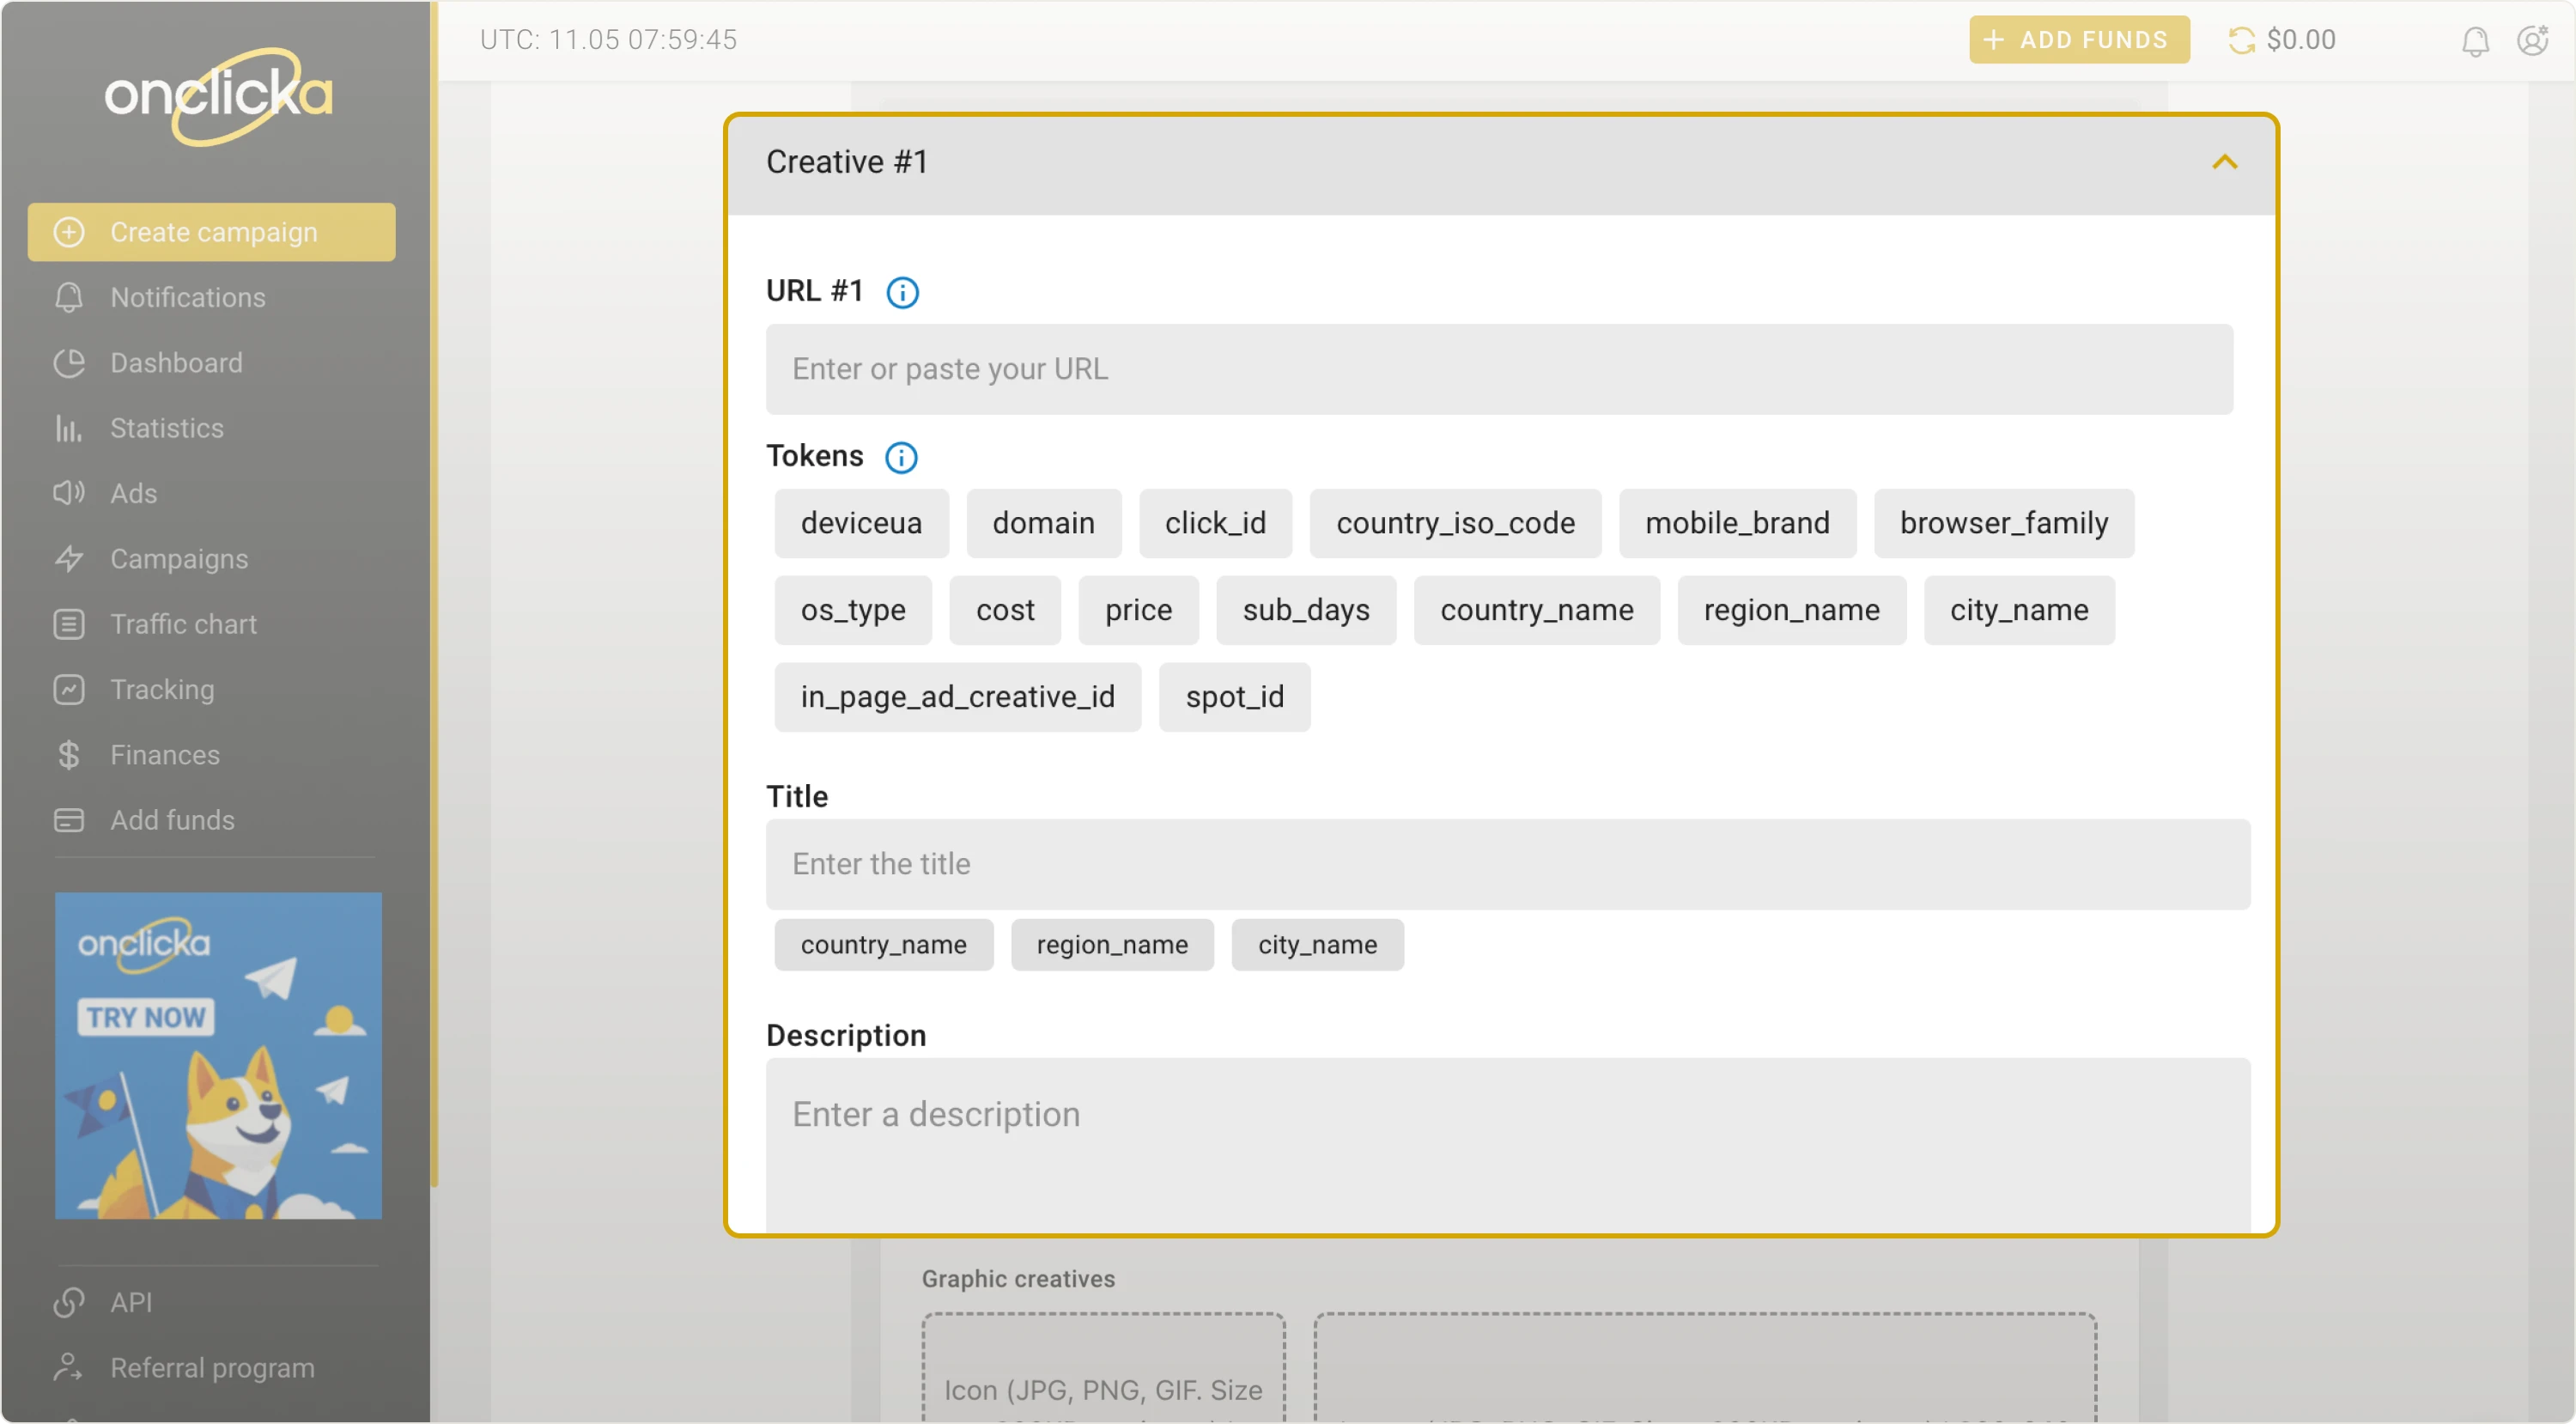Click the URL #1 info icon
Screen dimensions: 2576x1424
(902, 292)
